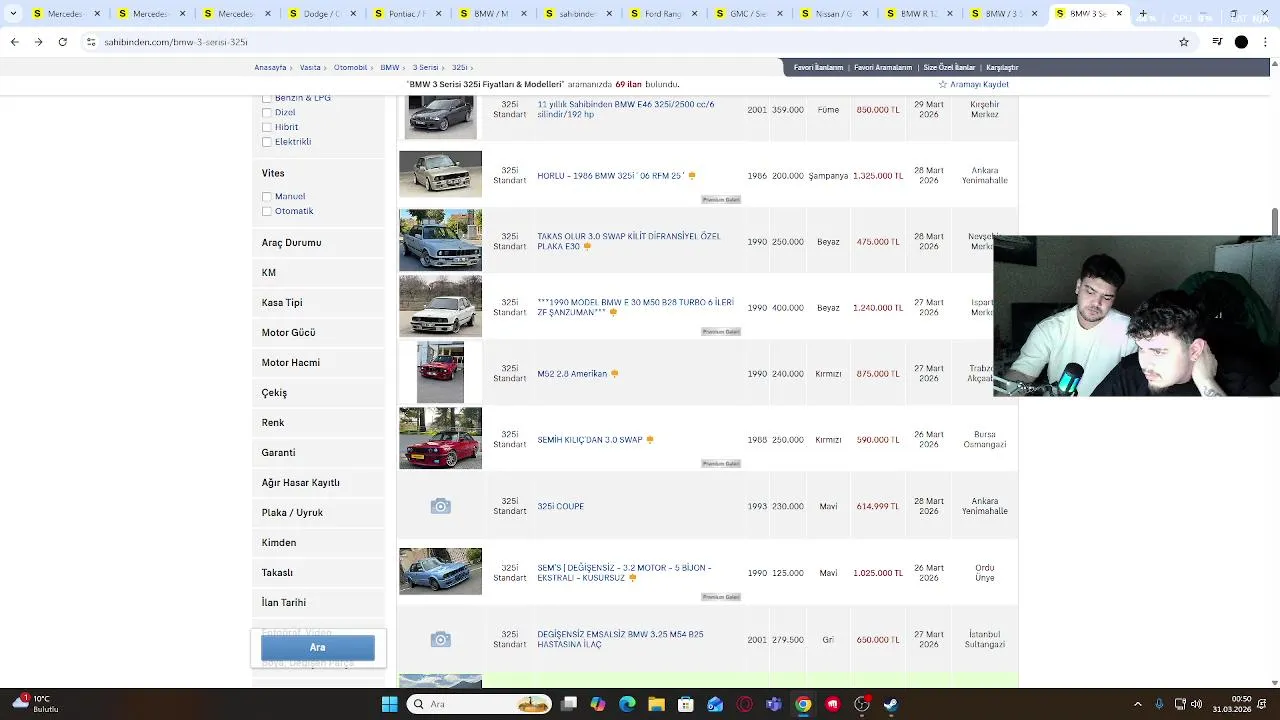Close the active BMW 3 Serisi tab

click(x=1119, y=14)
